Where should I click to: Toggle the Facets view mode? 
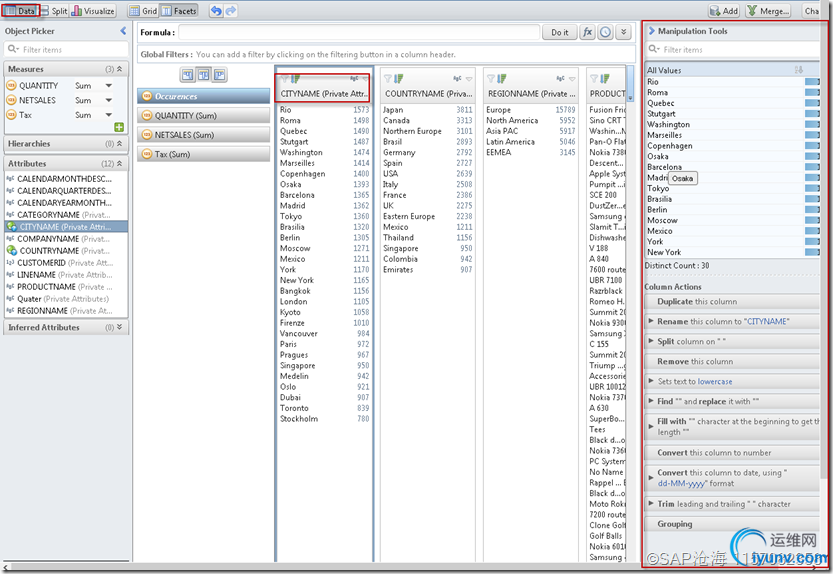tap(179, 11)
